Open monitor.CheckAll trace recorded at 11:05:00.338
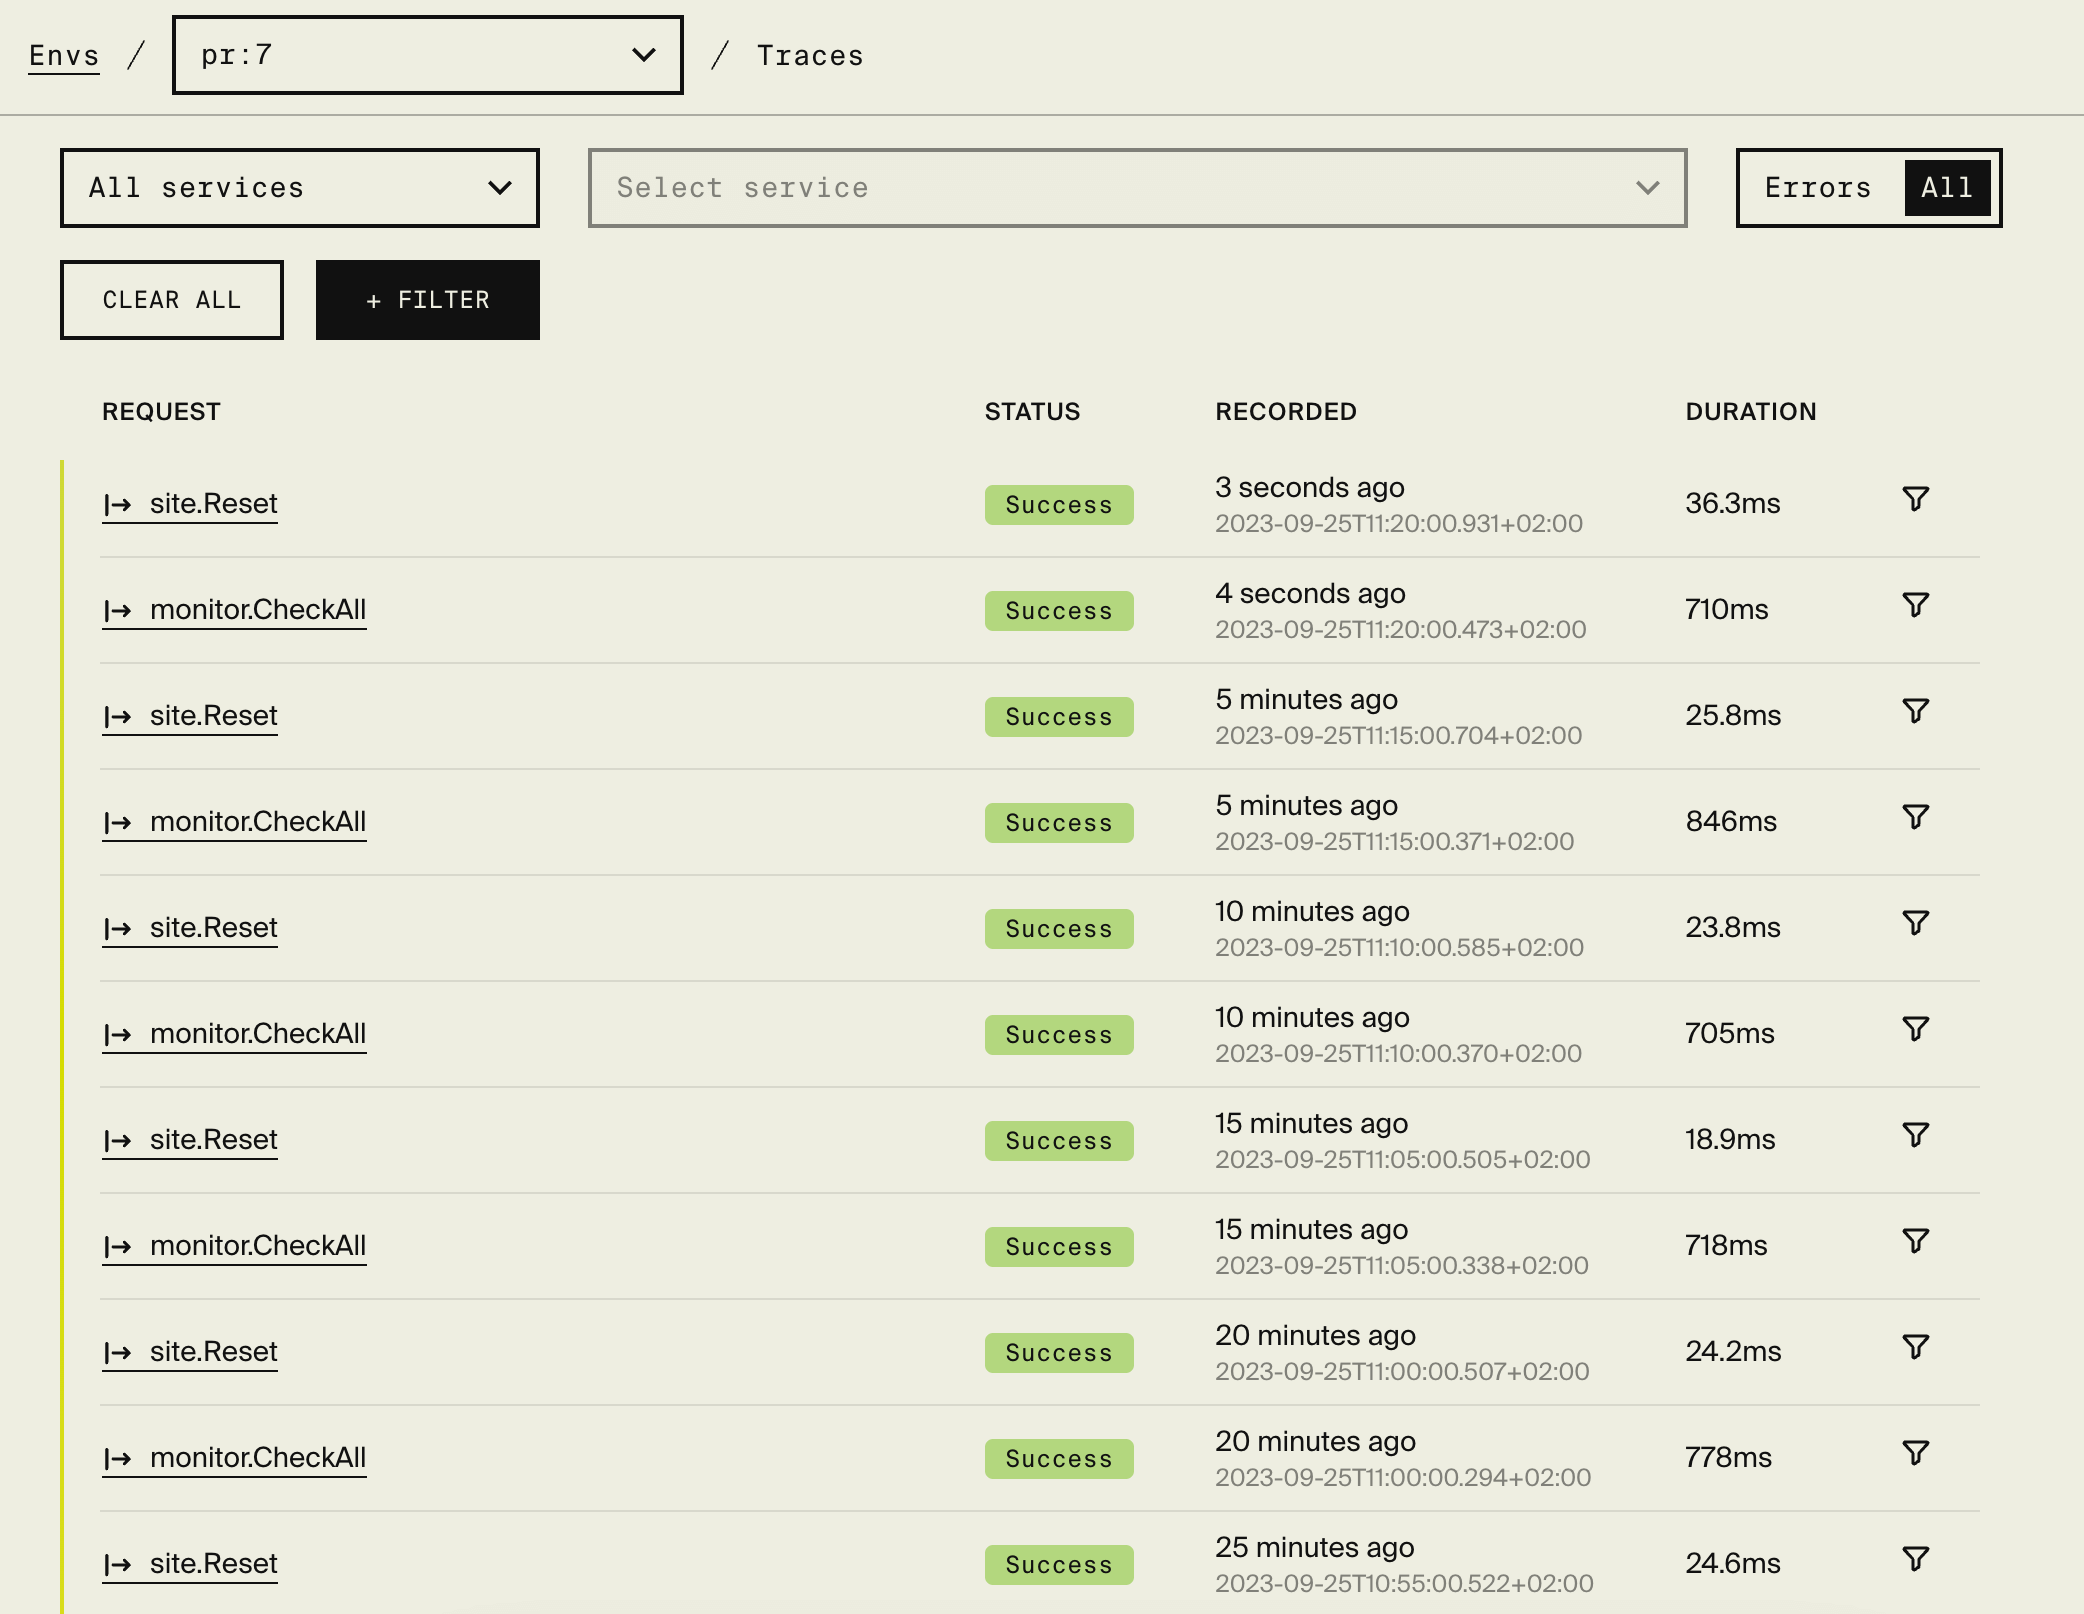 (234, 1246)
